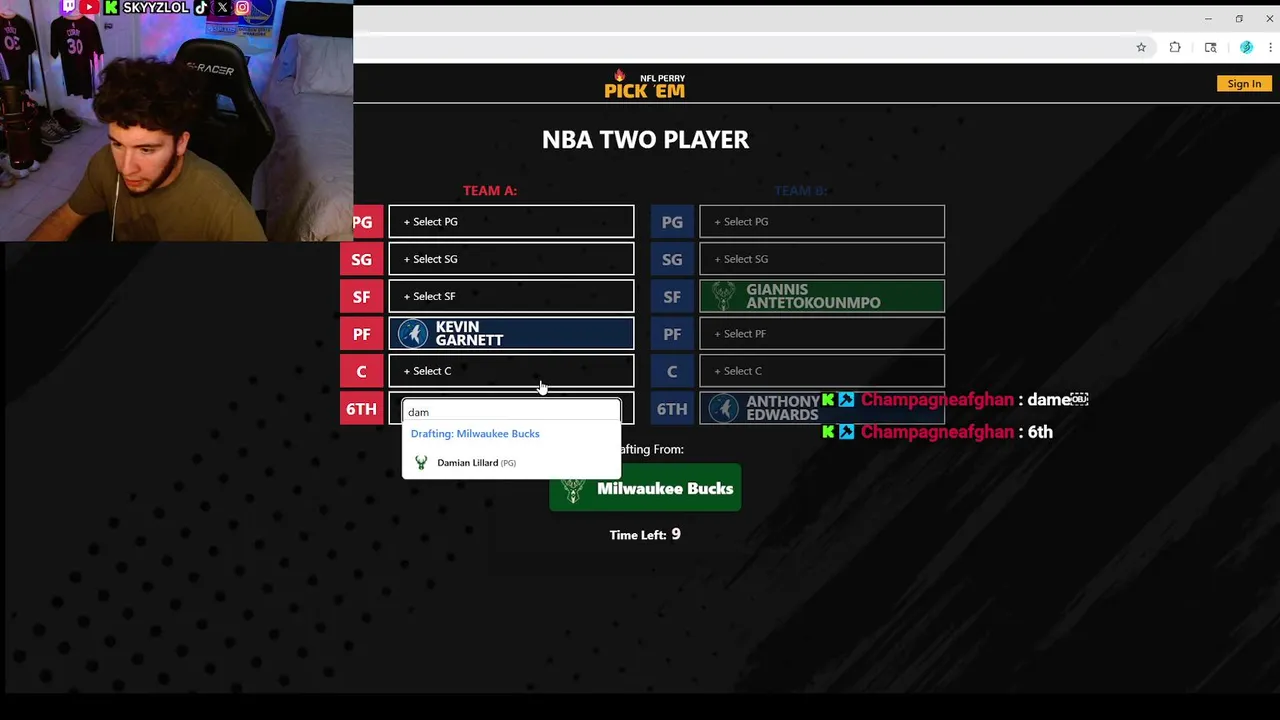The image size is (1280, 720).
Task: Click the Bucks logo in Giannis slot
Action: pyautogui.click(x=723, y=296)
